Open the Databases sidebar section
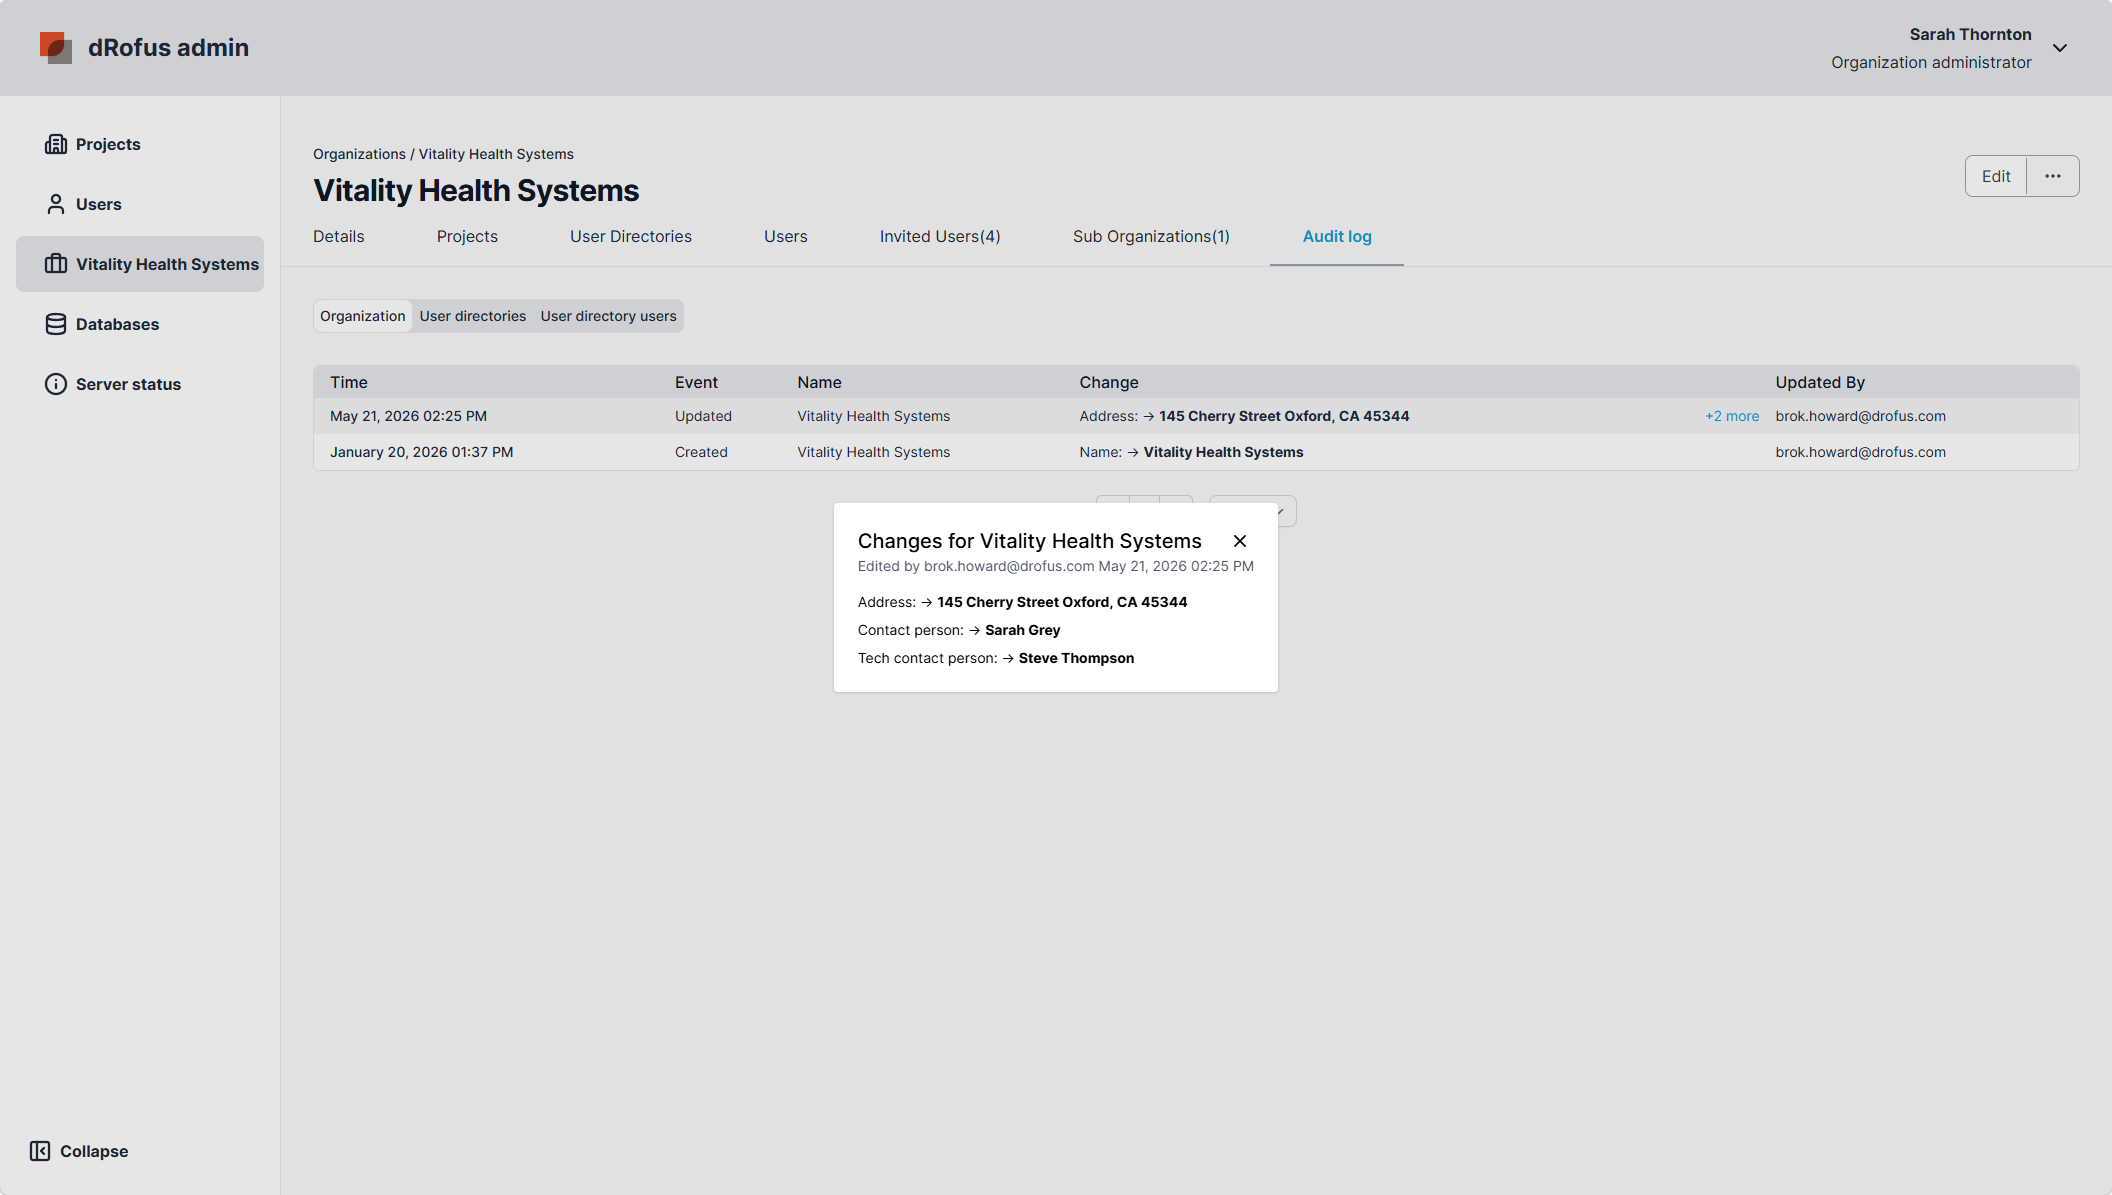The width and height of the screenshot is (2112, 1195). (140, 324)
